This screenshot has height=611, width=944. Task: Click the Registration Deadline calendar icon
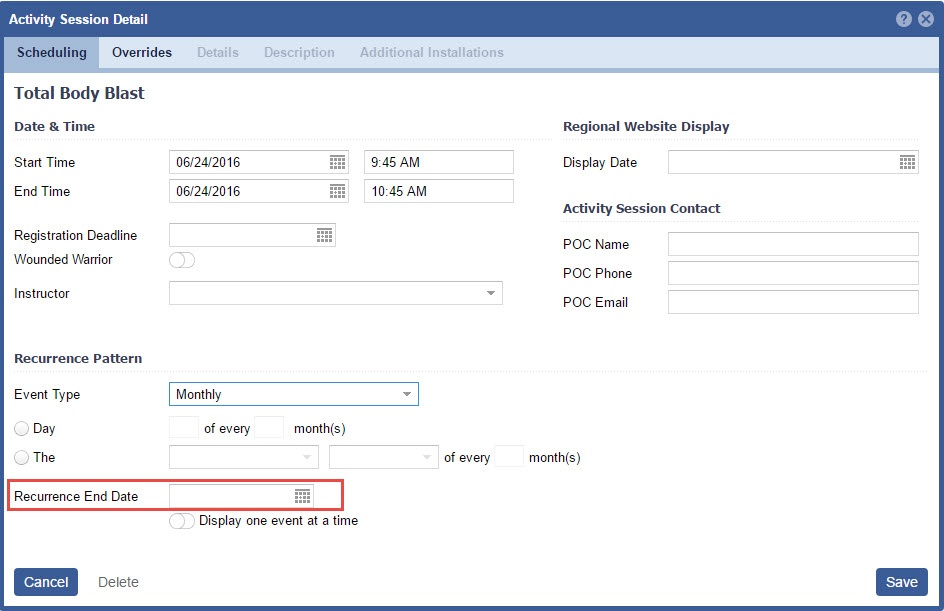pos(324,235)
